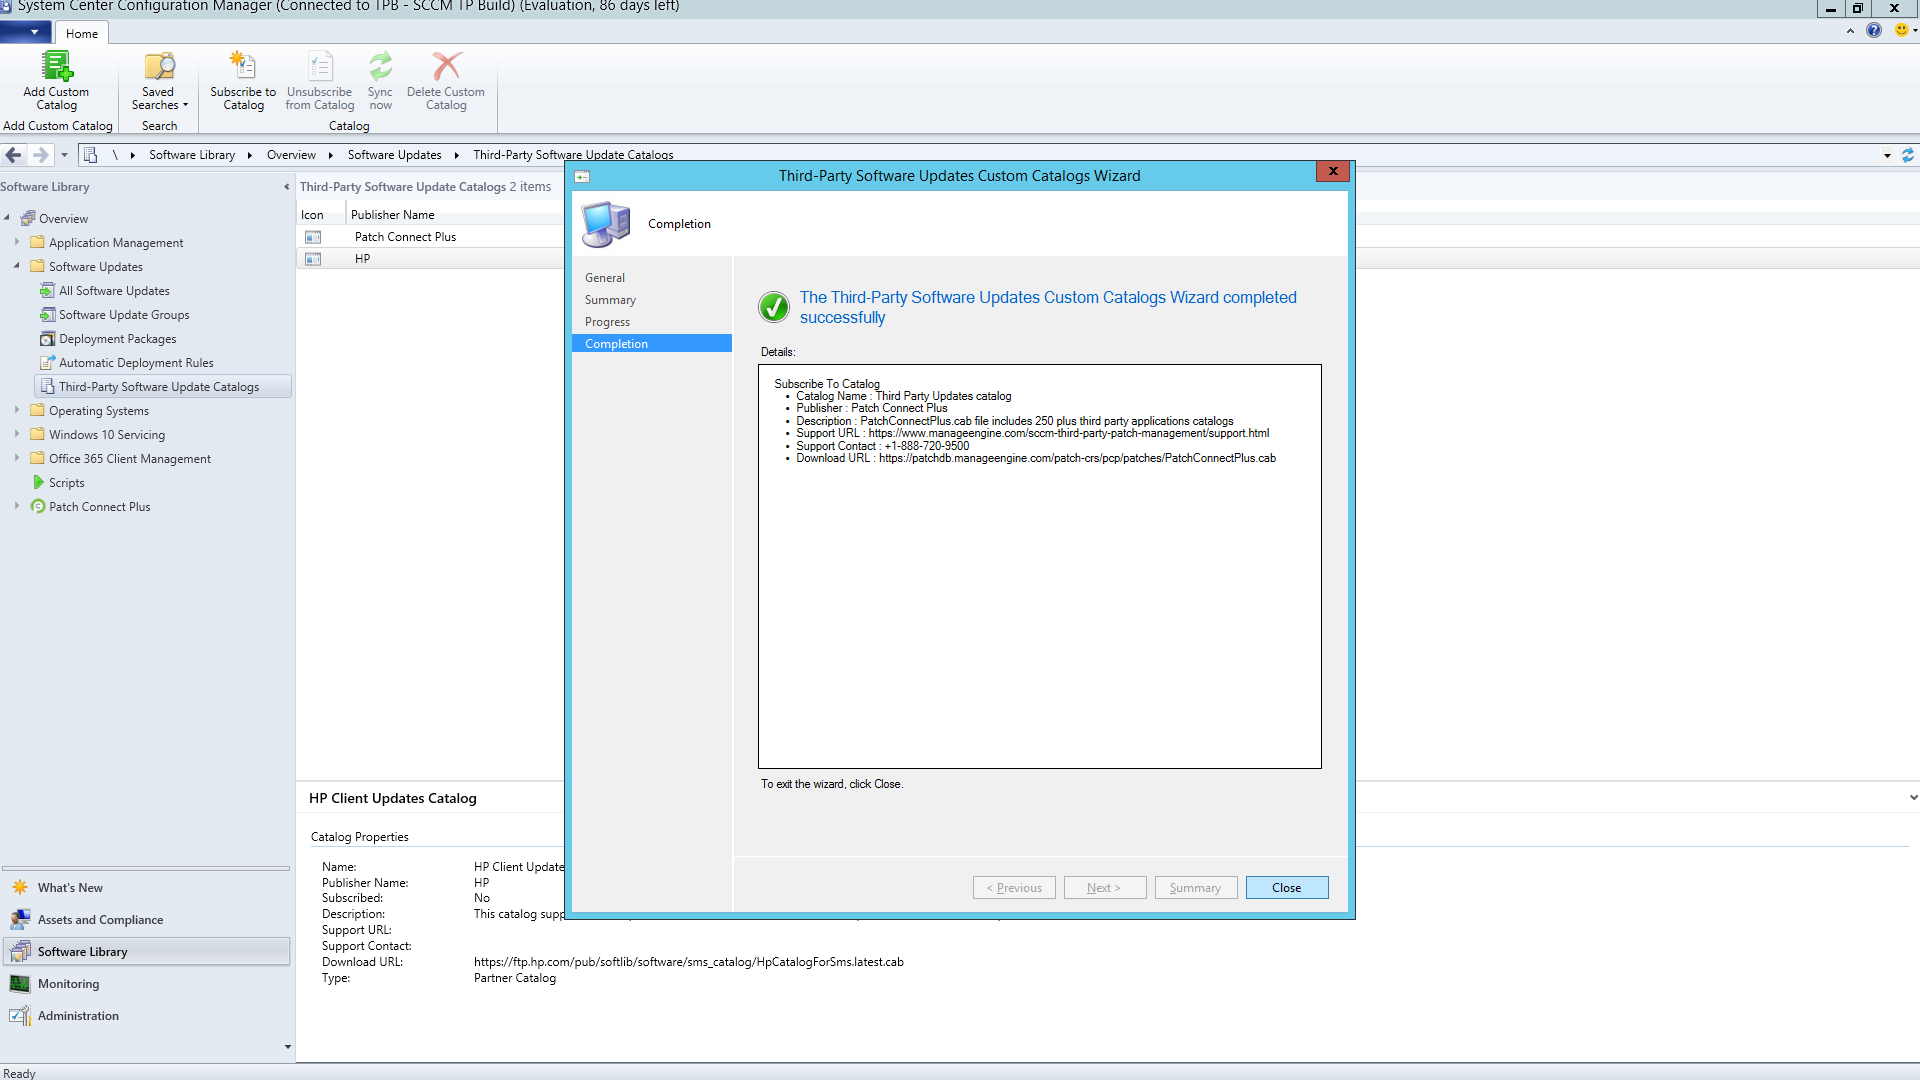Screen dimensions: 1920x1080
Task: Collapse the Software Updates tree node
Action: click(x=17, y=266)
